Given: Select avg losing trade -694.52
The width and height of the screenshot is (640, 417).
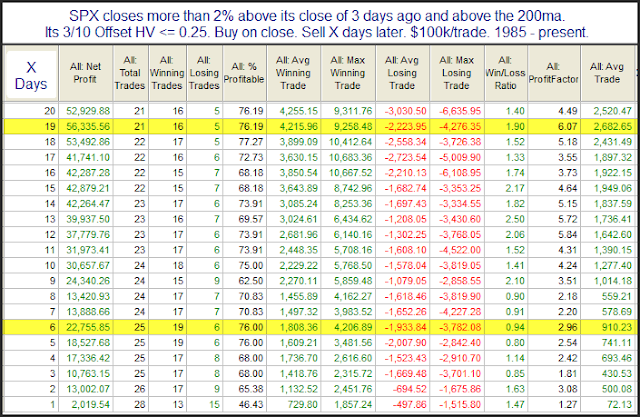Looking at the screenshot, I should [409, 389].
